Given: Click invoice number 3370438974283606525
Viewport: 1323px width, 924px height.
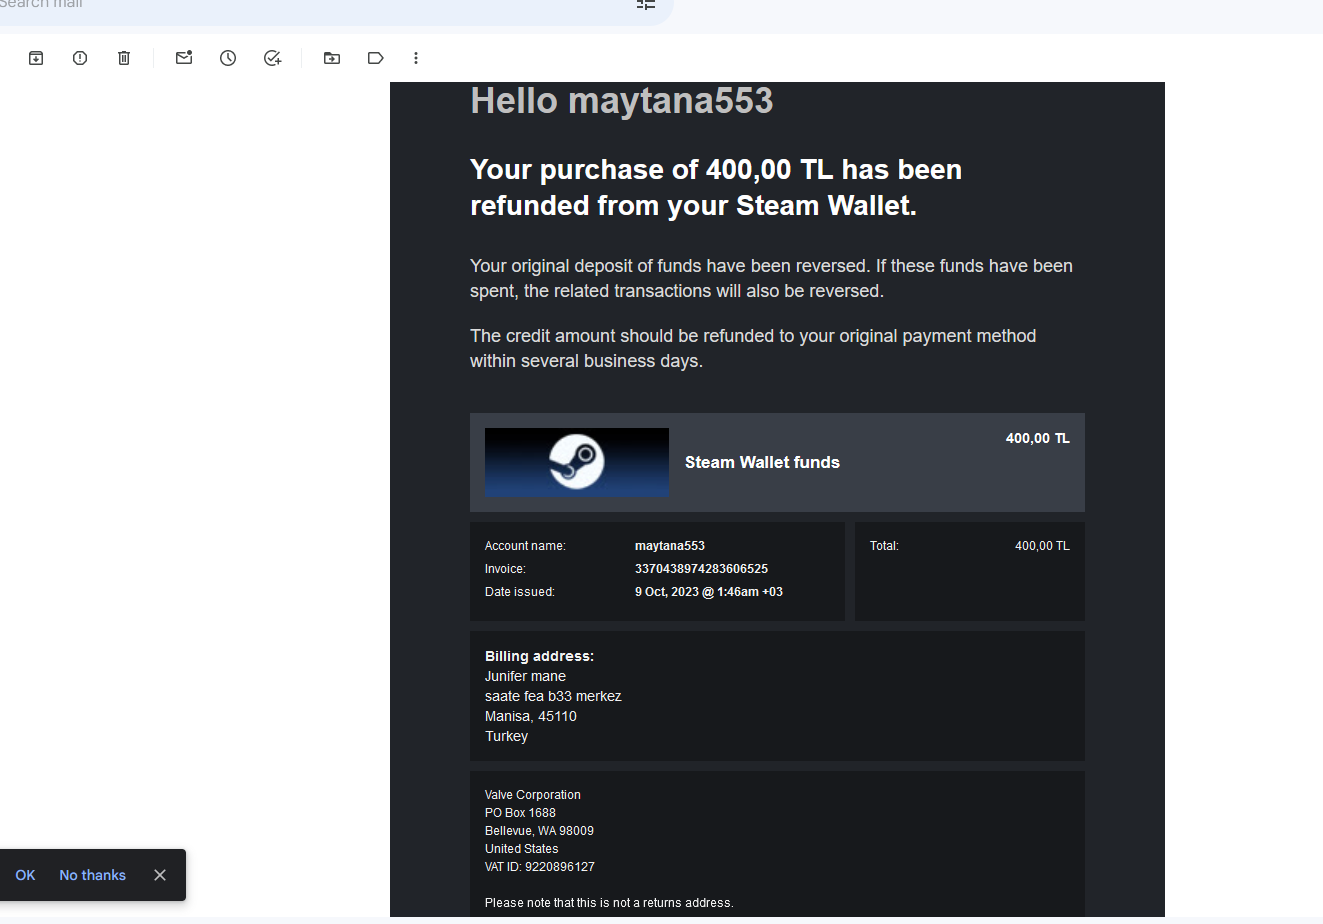Looking at the screenshot, I should click(701, 569).
